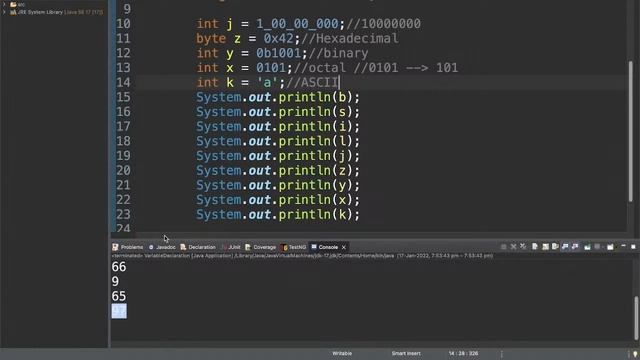Click line number 14 in gutter
The image size is (640, 360).
(123, 82)
